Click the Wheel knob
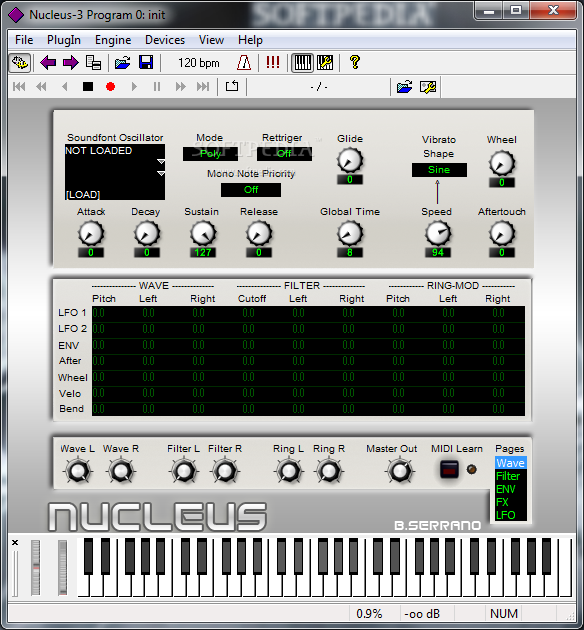 click(502, 163)
